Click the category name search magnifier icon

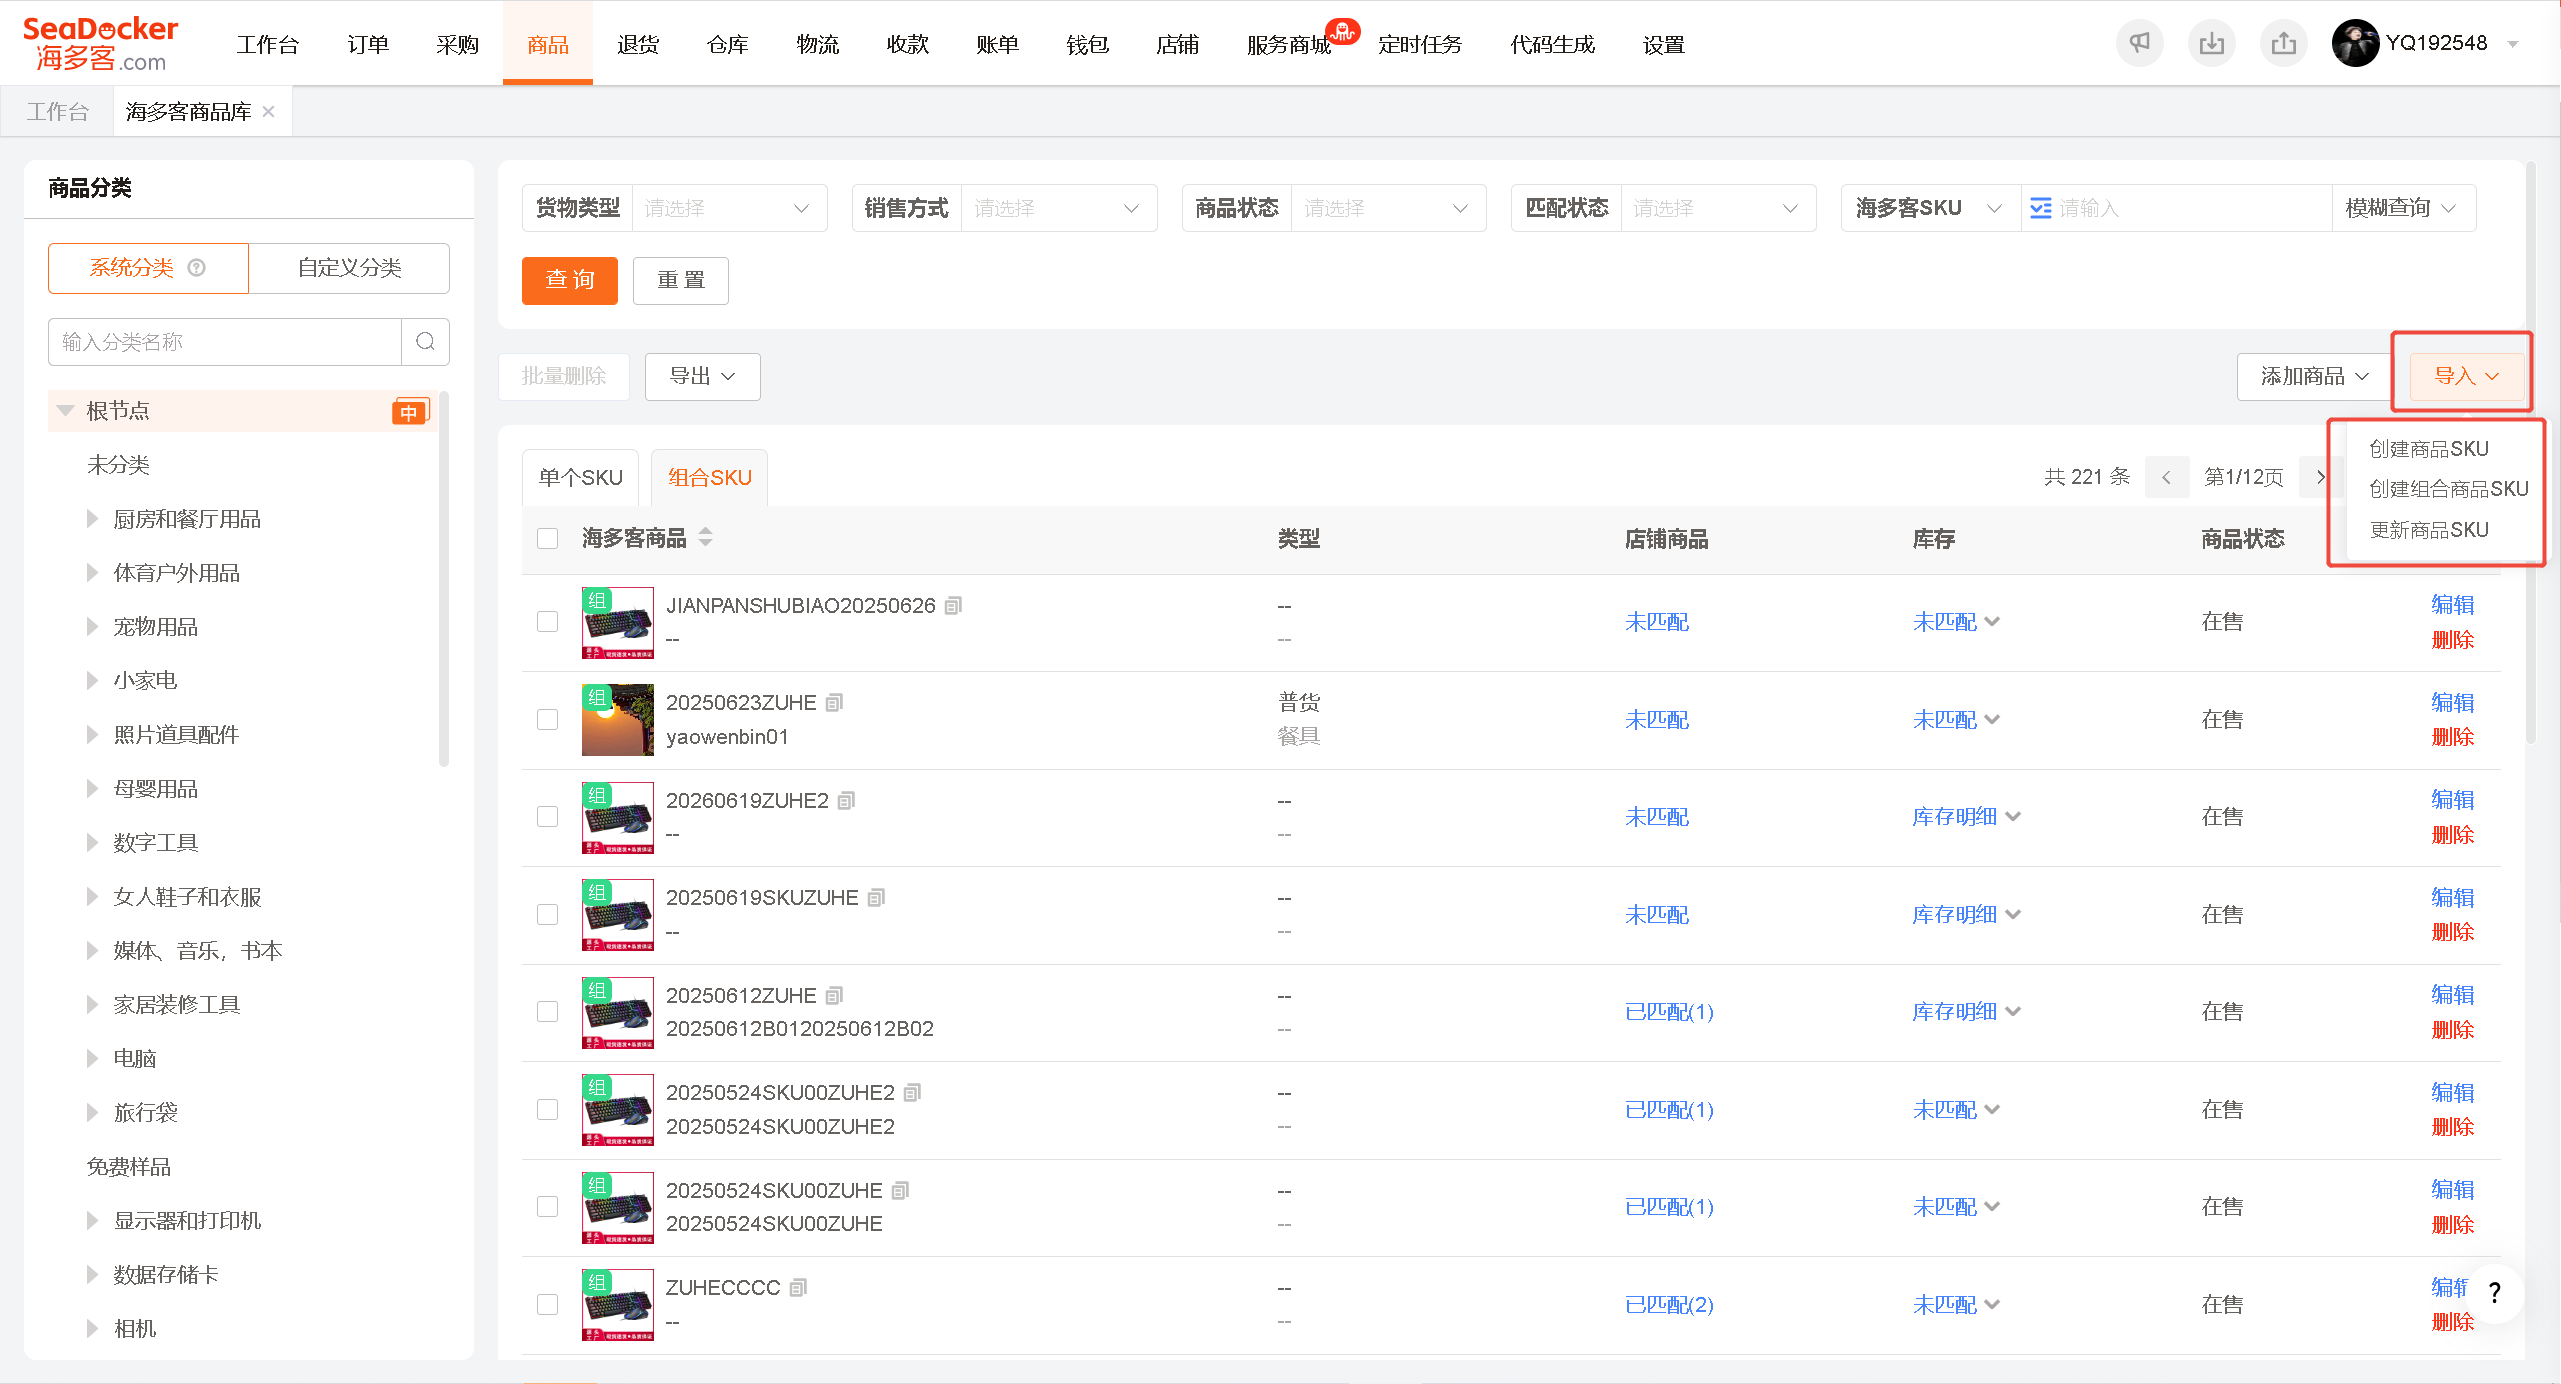click(x=425, y=342)
